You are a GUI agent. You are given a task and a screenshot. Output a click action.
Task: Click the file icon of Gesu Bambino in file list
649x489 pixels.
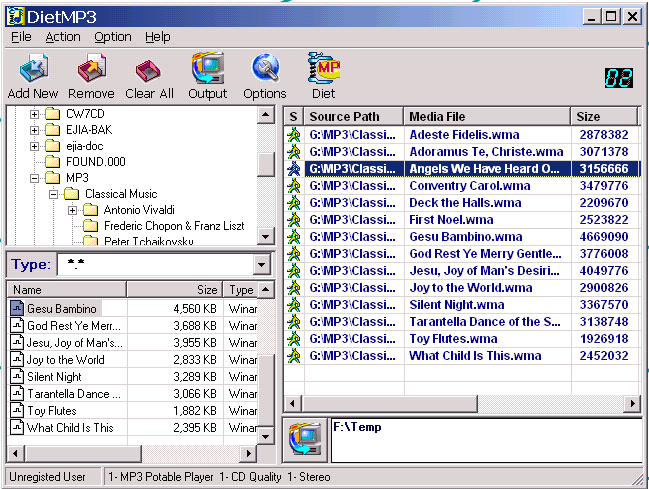[x=17, y=308]
